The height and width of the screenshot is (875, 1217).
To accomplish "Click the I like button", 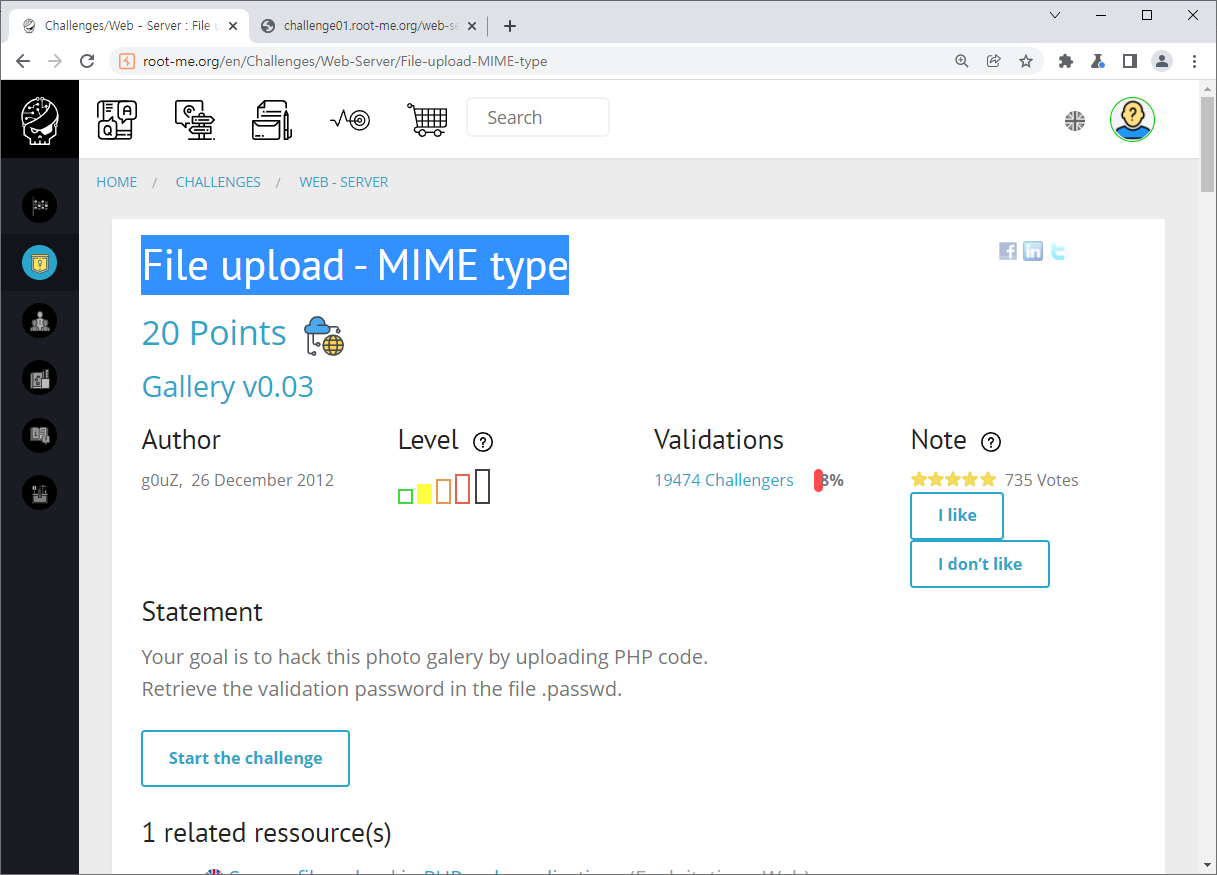I will coord(957,515).
